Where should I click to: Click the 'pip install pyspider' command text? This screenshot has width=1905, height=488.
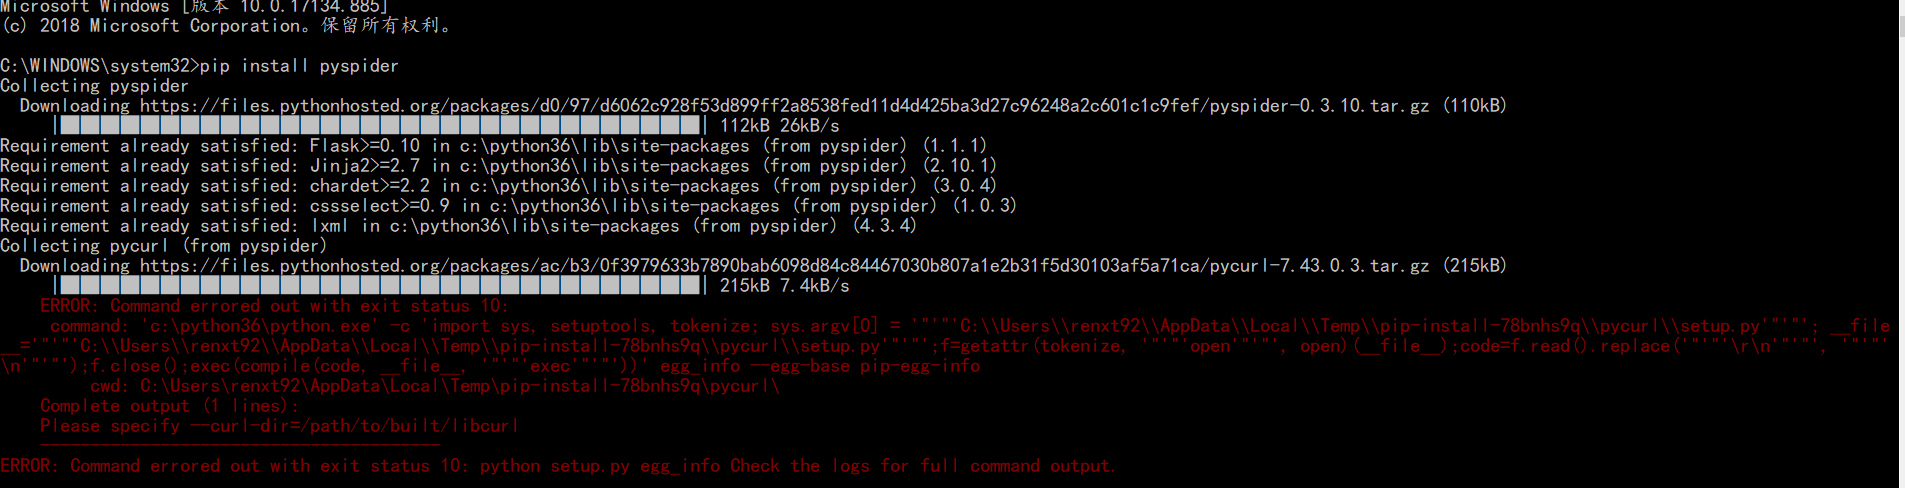click(299, 66)
